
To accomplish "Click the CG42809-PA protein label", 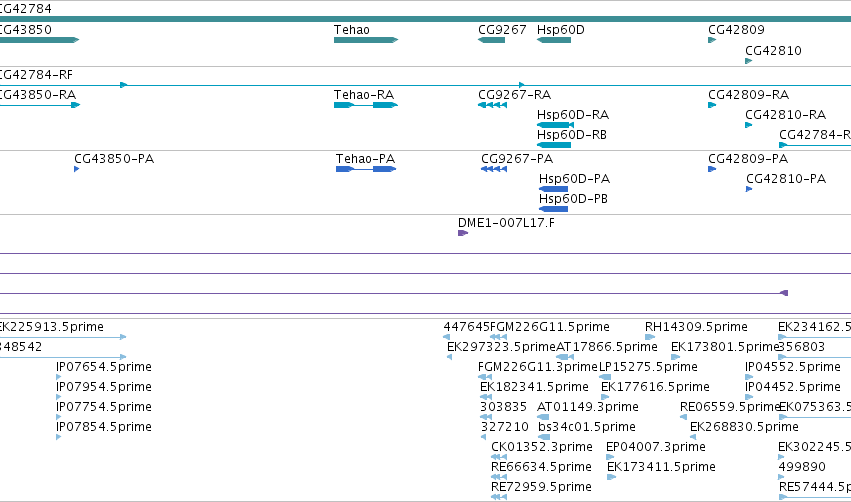I will (748, 158).
